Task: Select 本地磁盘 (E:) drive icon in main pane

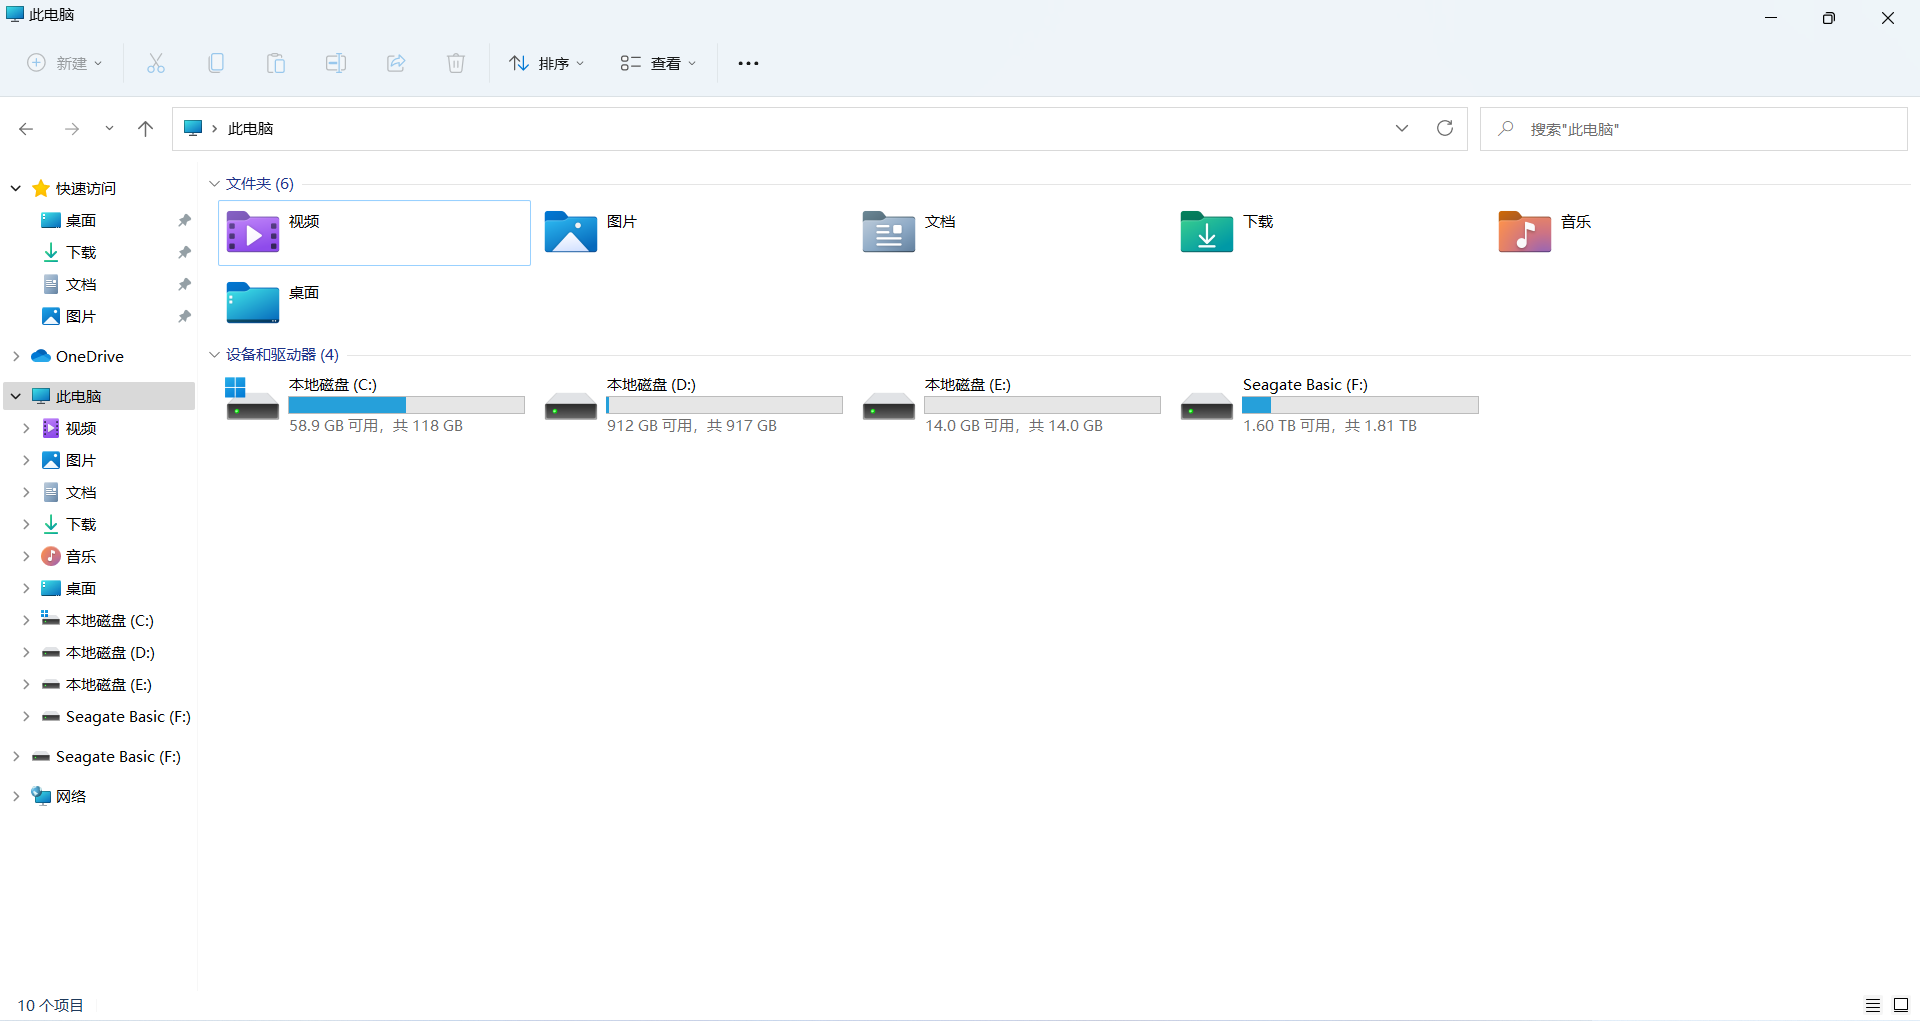Action: [888, 406]
